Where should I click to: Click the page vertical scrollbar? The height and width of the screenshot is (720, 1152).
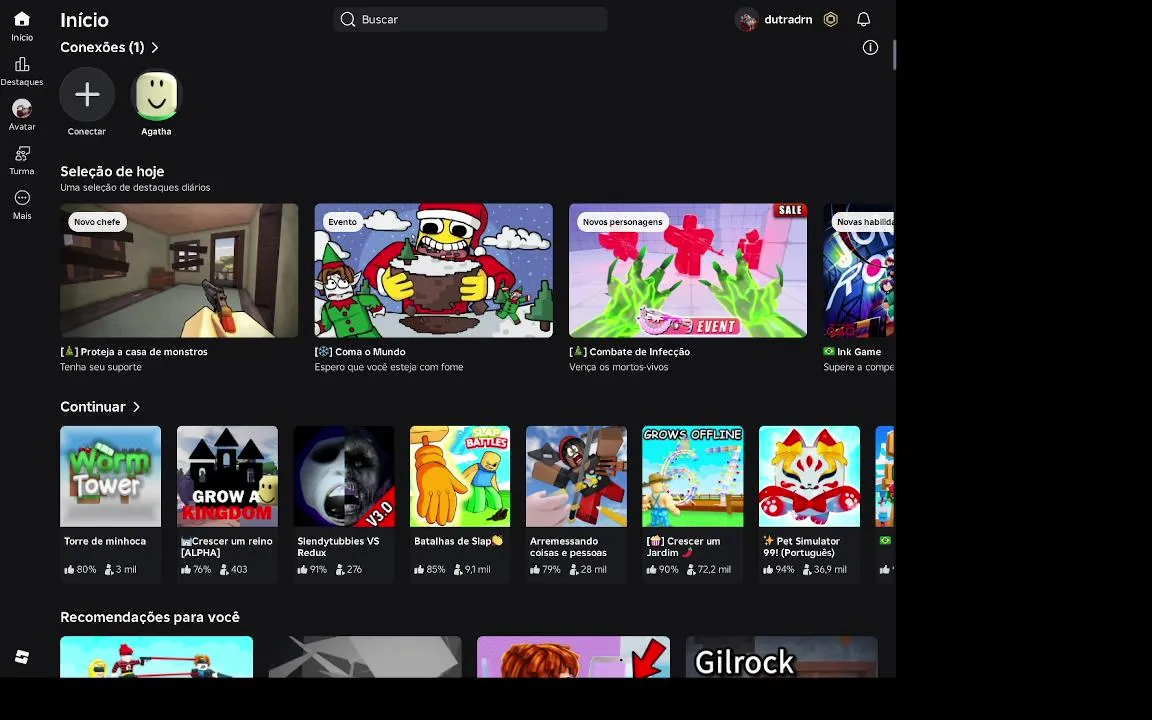[894, 55]
